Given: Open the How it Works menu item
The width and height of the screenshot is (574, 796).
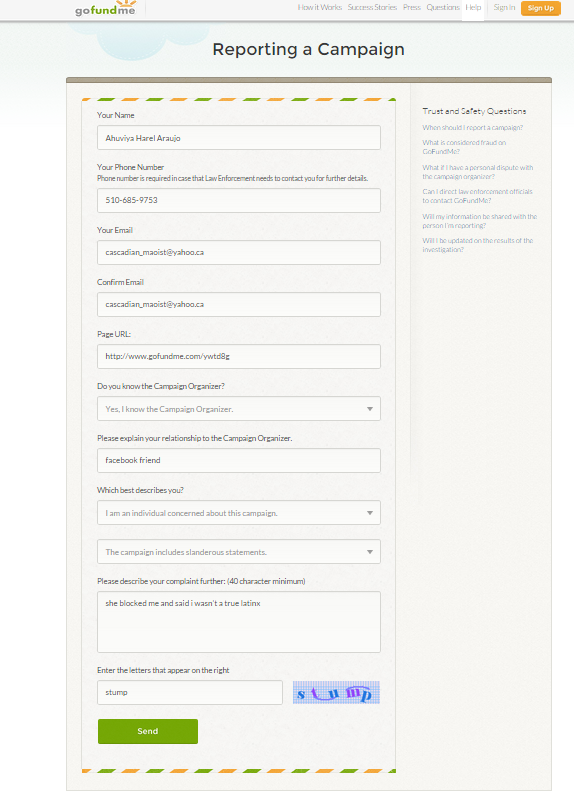Looking at the screenshot, I should pos(320,7).
